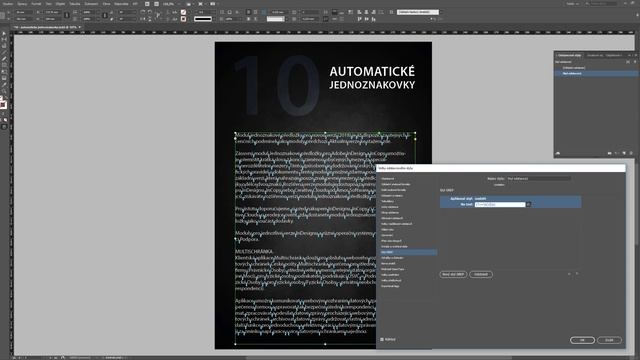Select the Selection tool in the left toolbox
Viewport: 640px width, 360px height.
click(4, 33)
